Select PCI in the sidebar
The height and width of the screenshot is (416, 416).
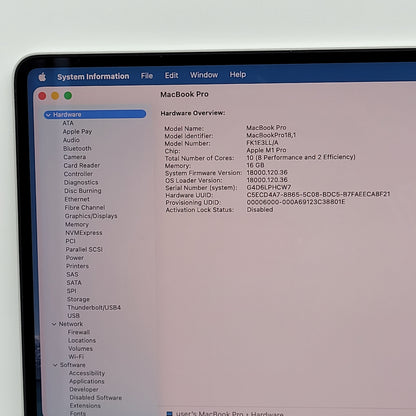click(x=70, y=241)
